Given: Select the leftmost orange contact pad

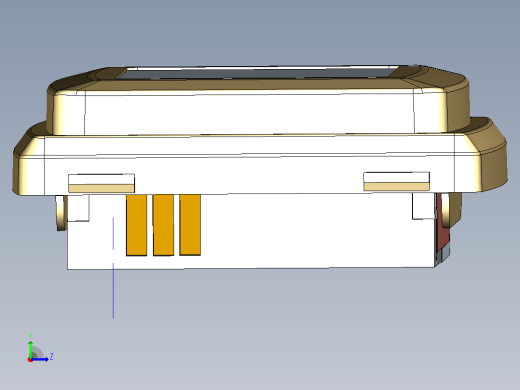Looking at the screenshot, I should tap(136, 225).
